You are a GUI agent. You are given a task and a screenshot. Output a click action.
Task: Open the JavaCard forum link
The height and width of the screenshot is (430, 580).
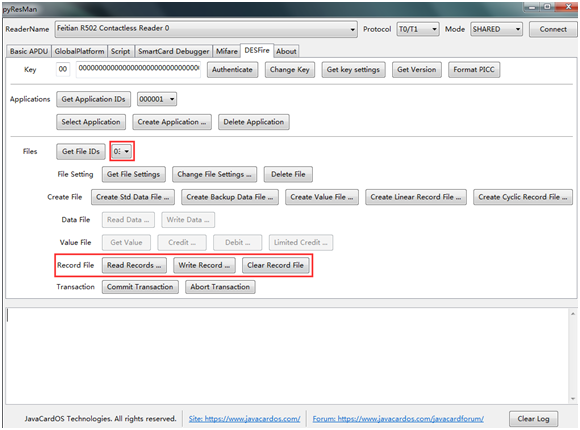pyautogui.click(x=398, y=419)
